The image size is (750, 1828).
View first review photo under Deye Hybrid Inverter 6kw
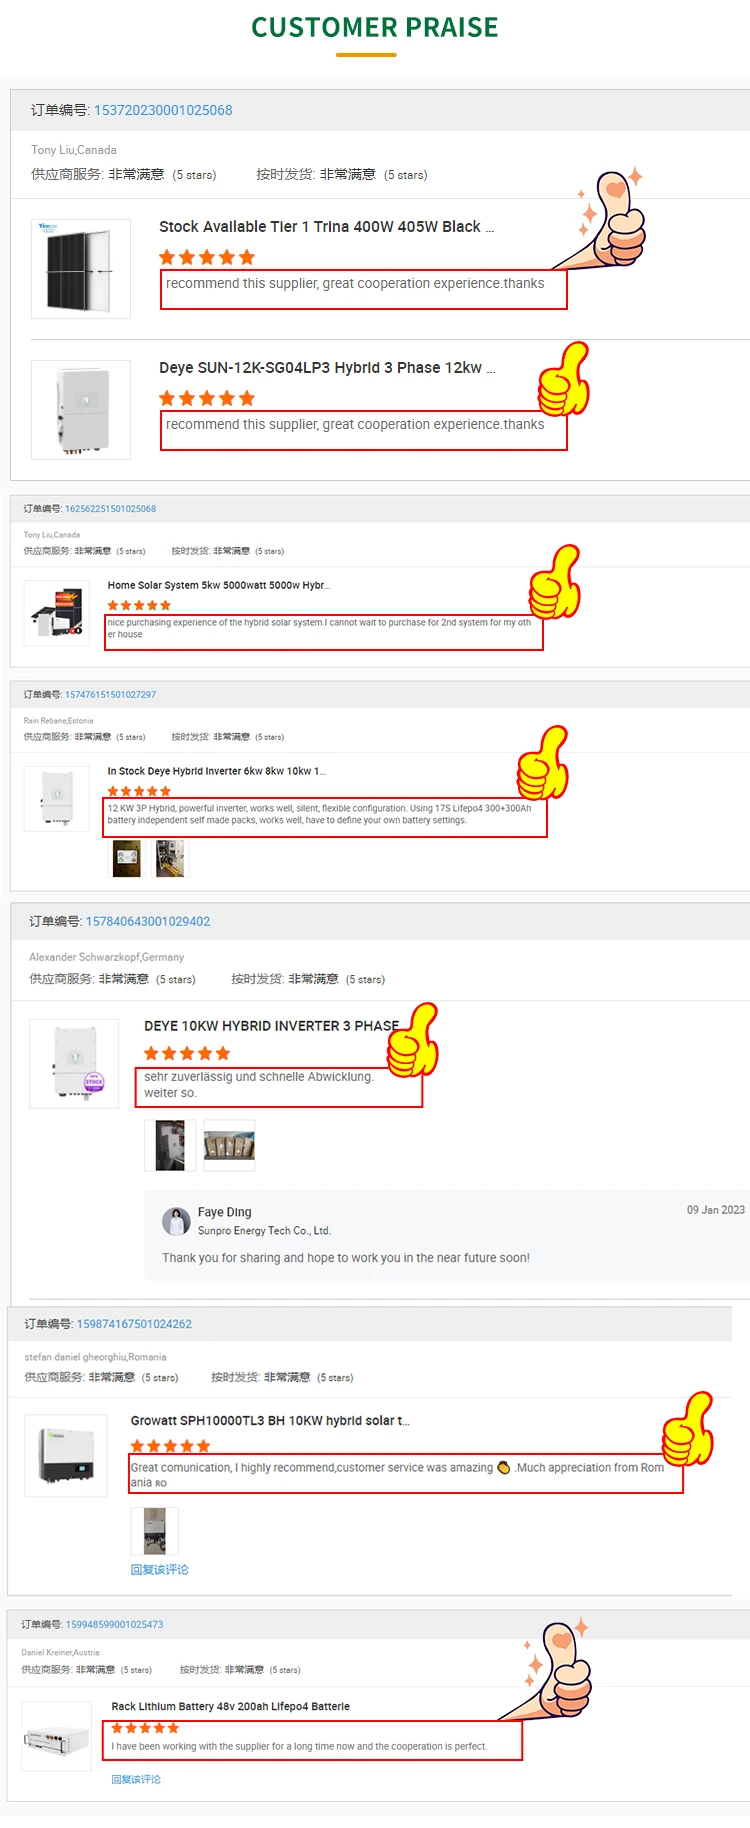[x=127, y=858]
